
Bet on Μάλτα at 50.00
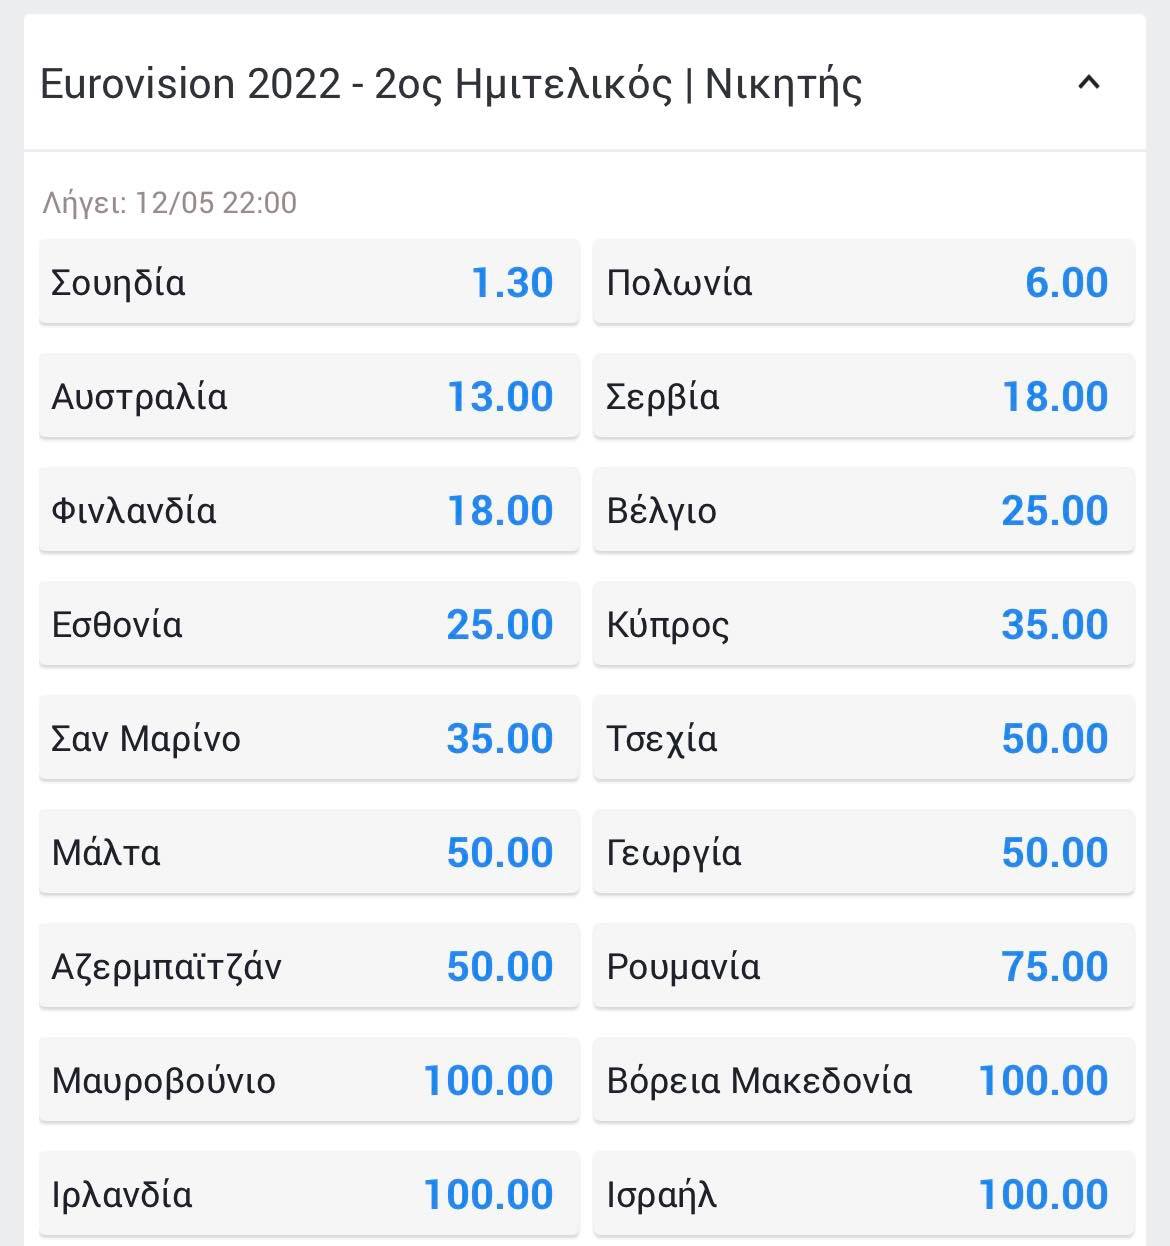[x=309, y=852]
